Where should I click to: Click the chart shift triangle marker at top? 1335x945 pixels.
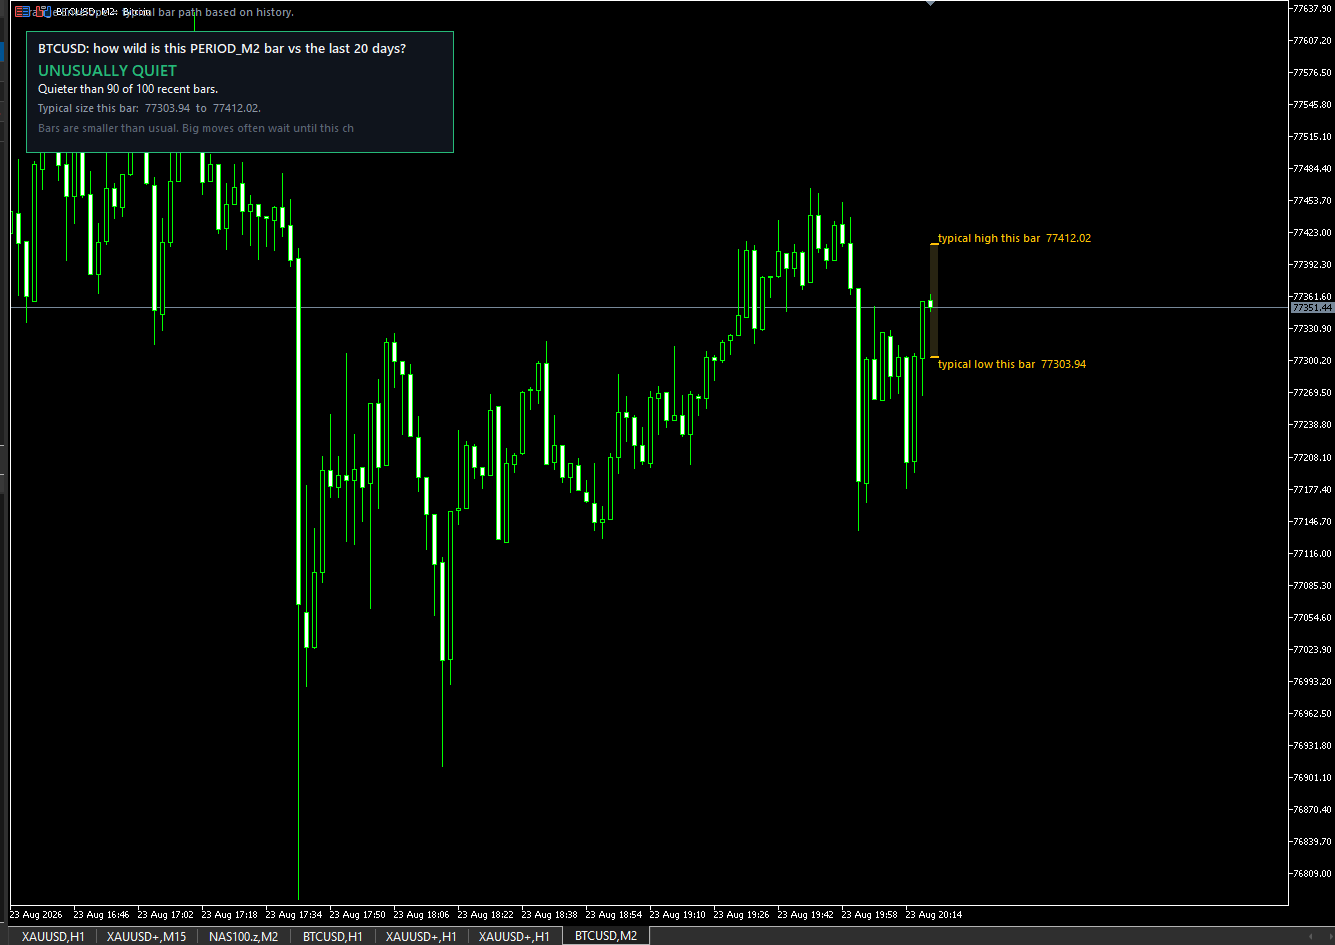[930, 4]
